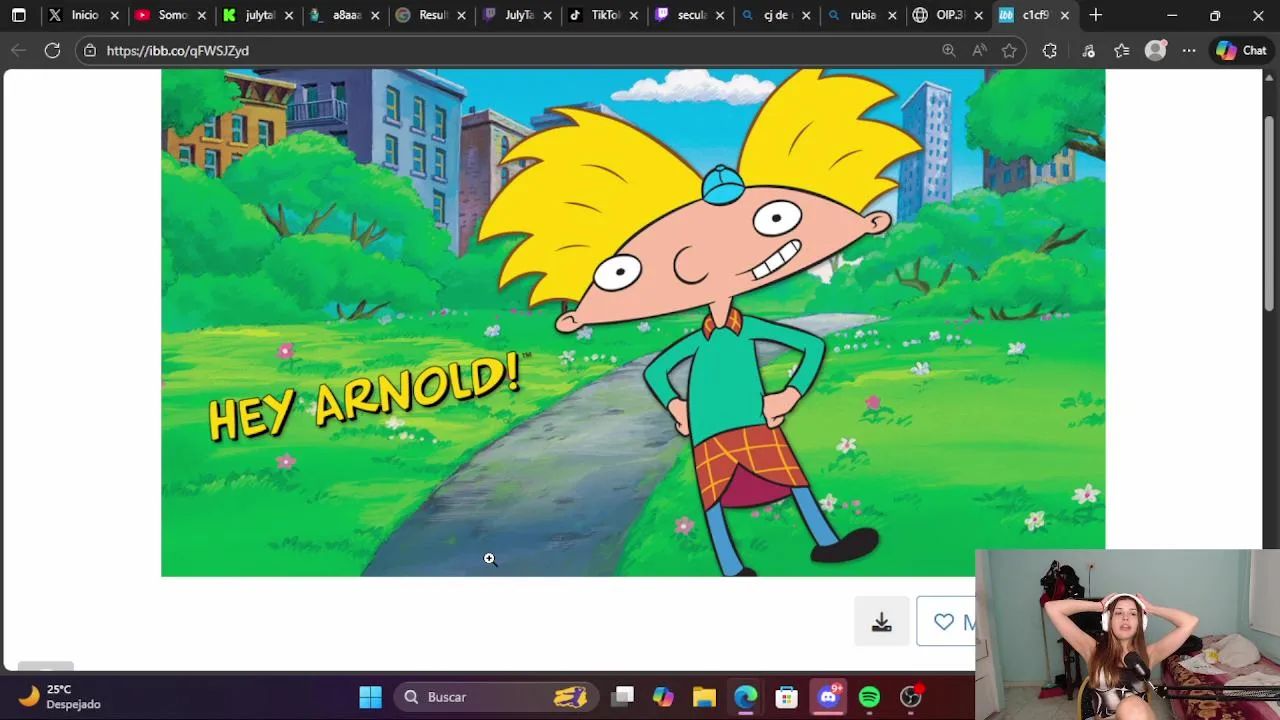Add this page to favorites star
Screen dimensions: 1280x720
pyautogui.click(x=1009, y=50)
